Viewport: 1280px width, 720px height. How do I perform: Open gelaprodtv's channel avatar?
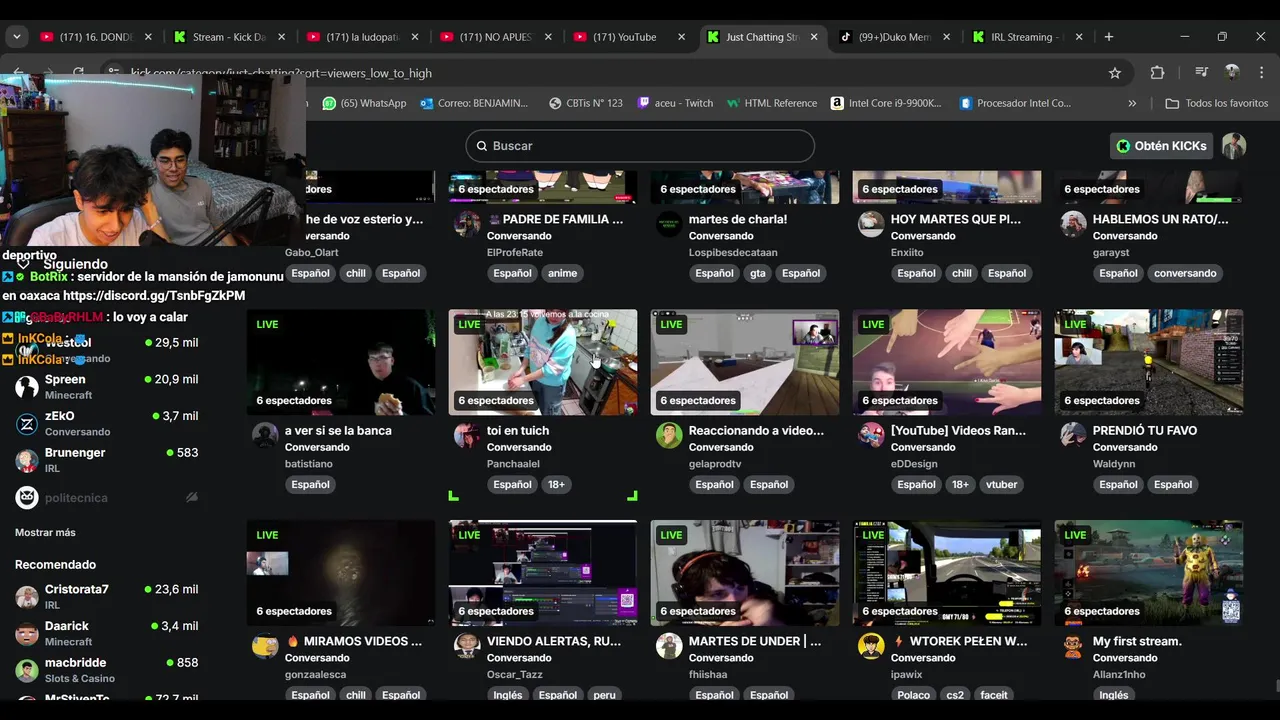pos(669,435)
